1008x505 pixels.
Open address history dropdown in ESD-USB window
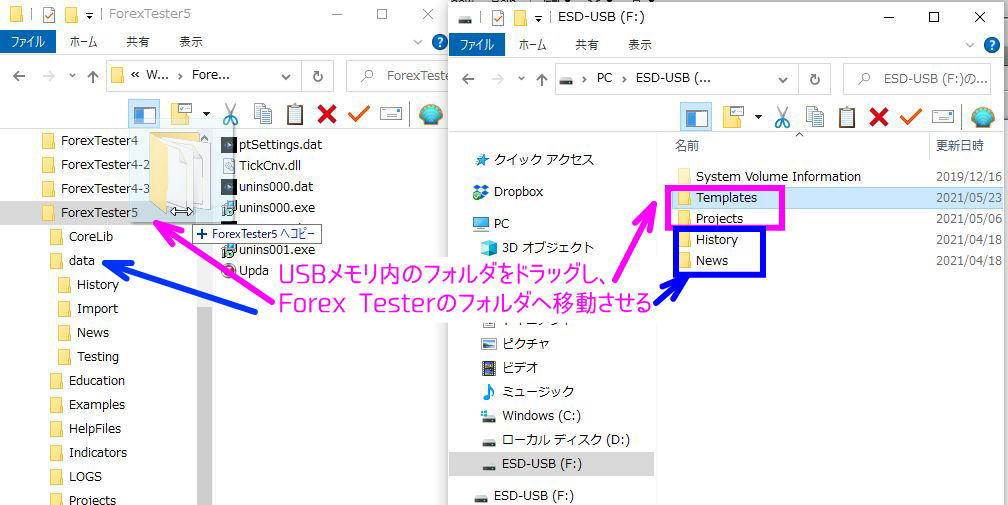(783, 80)
